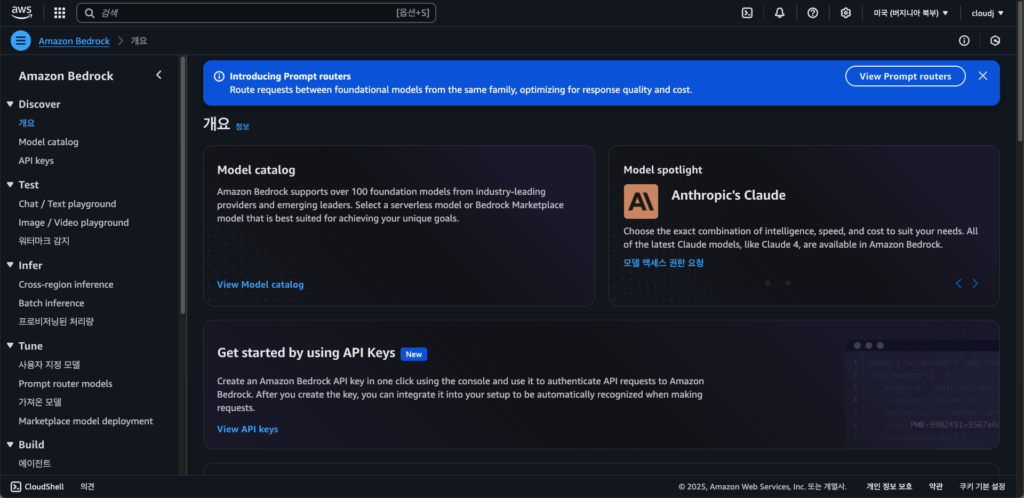Open 개인 정보 보호 in the footer
The height and width of the screenshot is (498, 1024).
889,486
